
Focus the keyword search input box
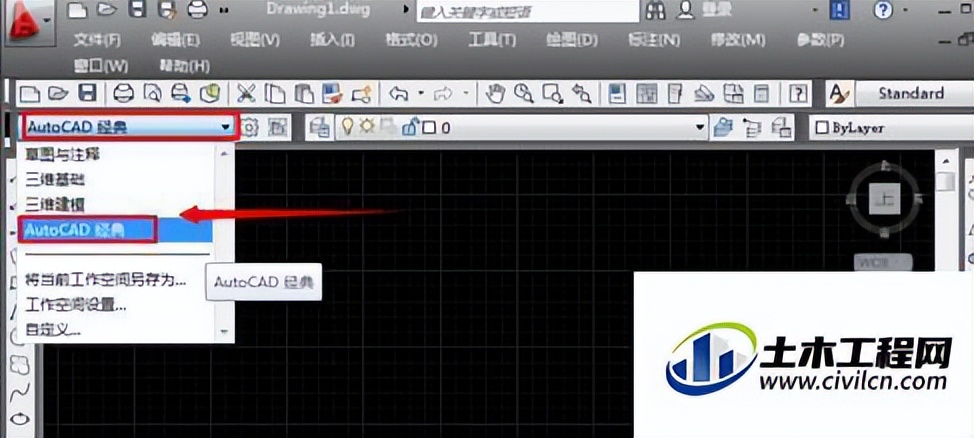coord(528,11)
